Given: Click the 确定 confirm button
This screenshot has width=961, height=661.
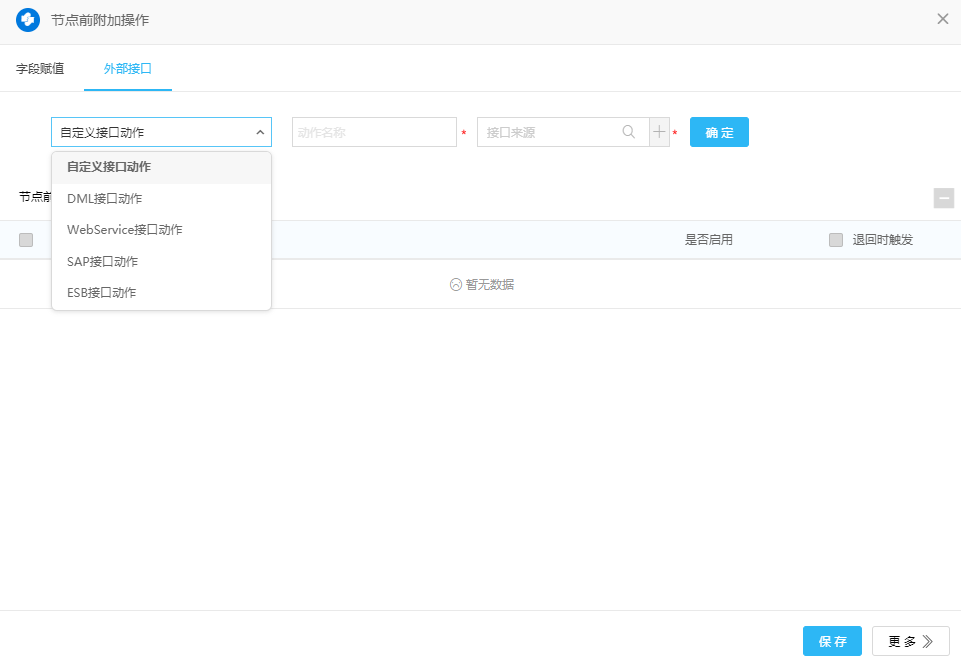Looking at the screenshot, I should tap(719, 132).
